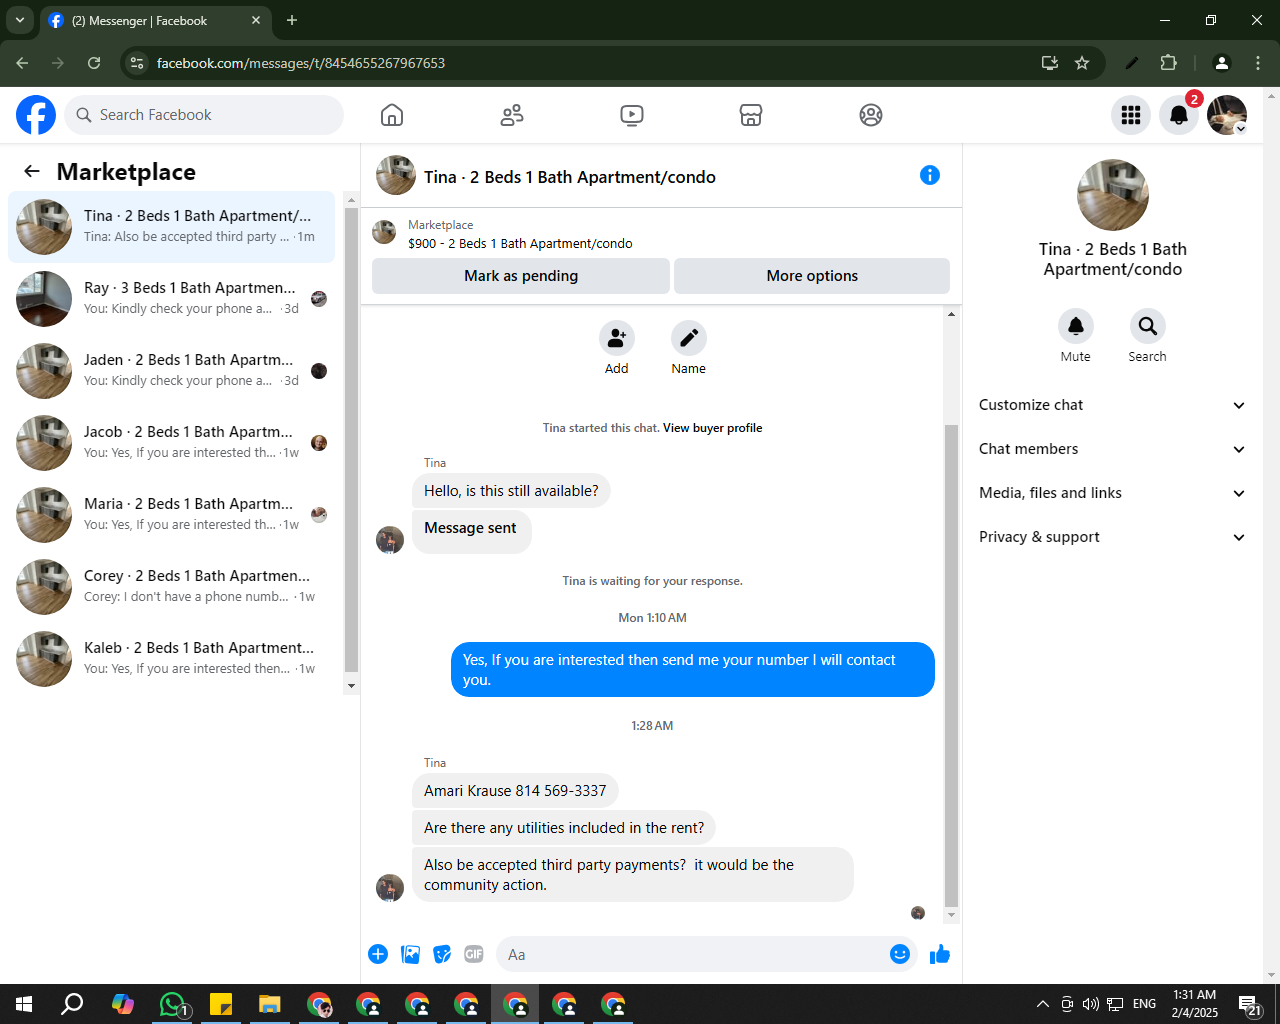Send a thumbs-up like

pyautogui.click(x=940, y=954)
